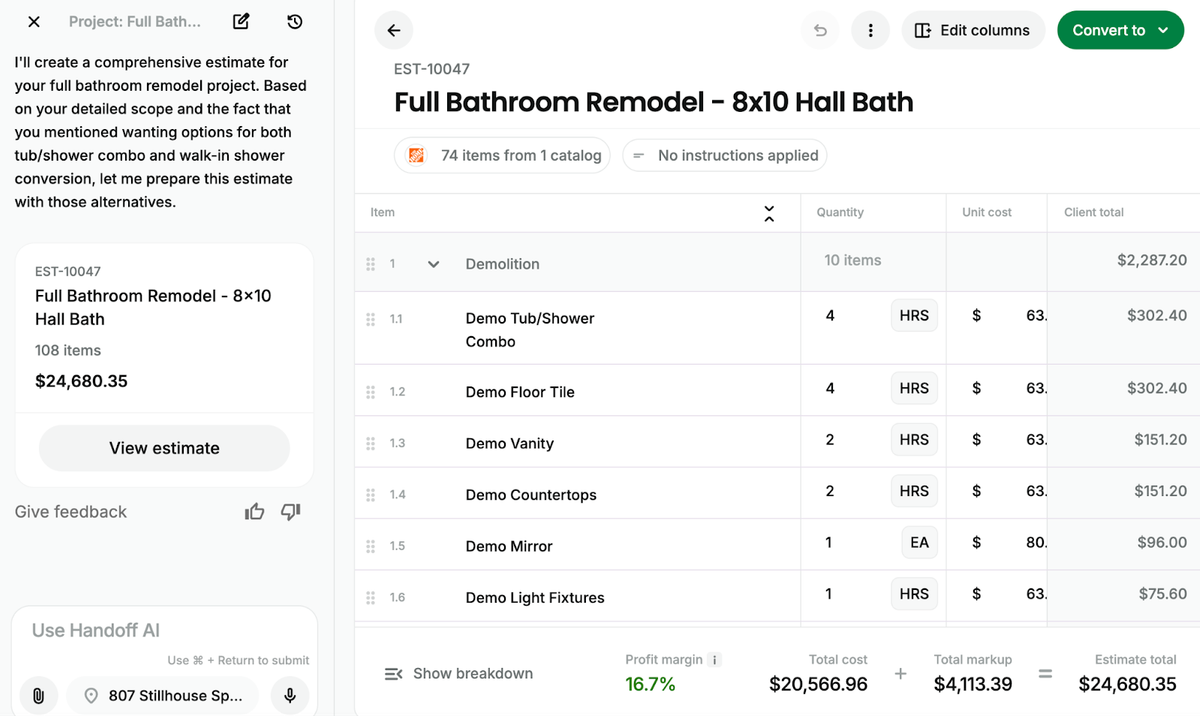Viewport: 1200px width, 716px height.
Task: Open No instructions applied chip
Action: 725,155
